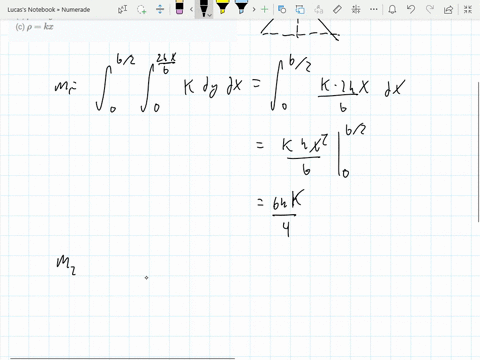This screenshot has width=480, height=360.
Task: Open the black pen options dropdown arrow
Action: click(x=209, y=15)
